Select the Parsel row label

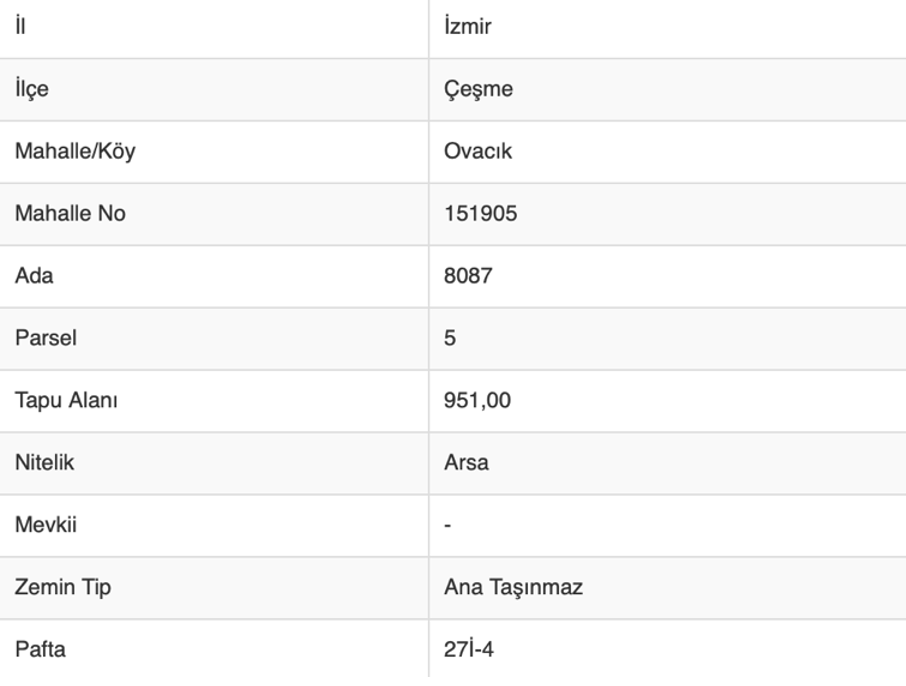coord(46,338)
